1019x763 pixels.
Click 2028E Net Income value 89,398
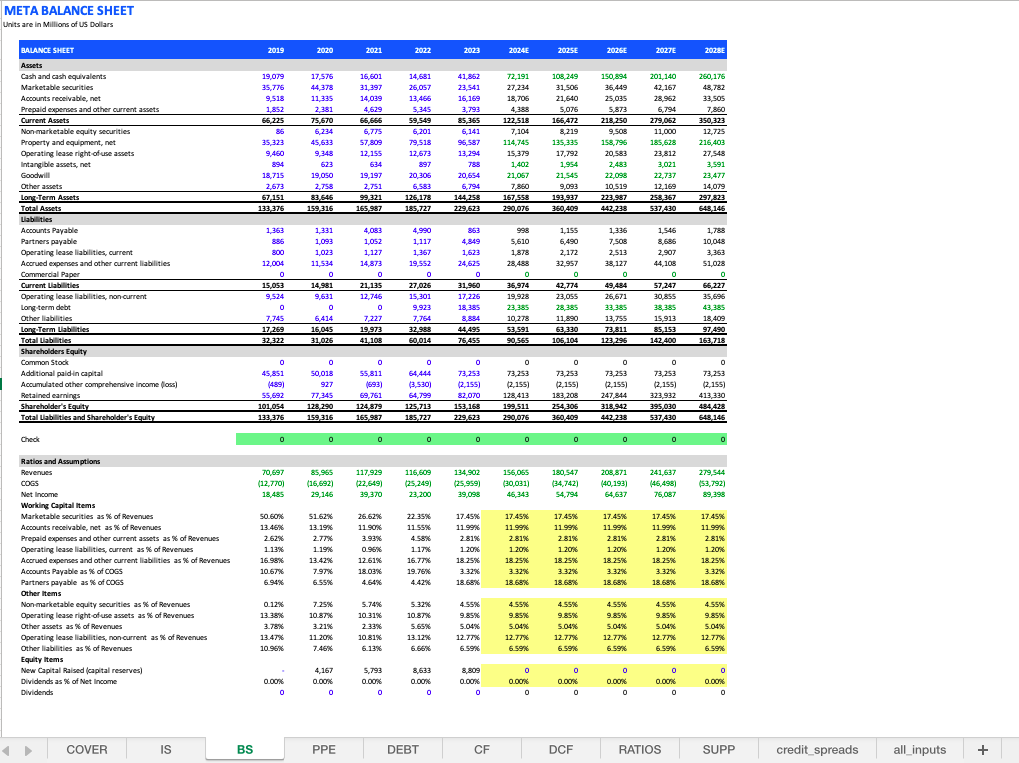coord(714,495)
